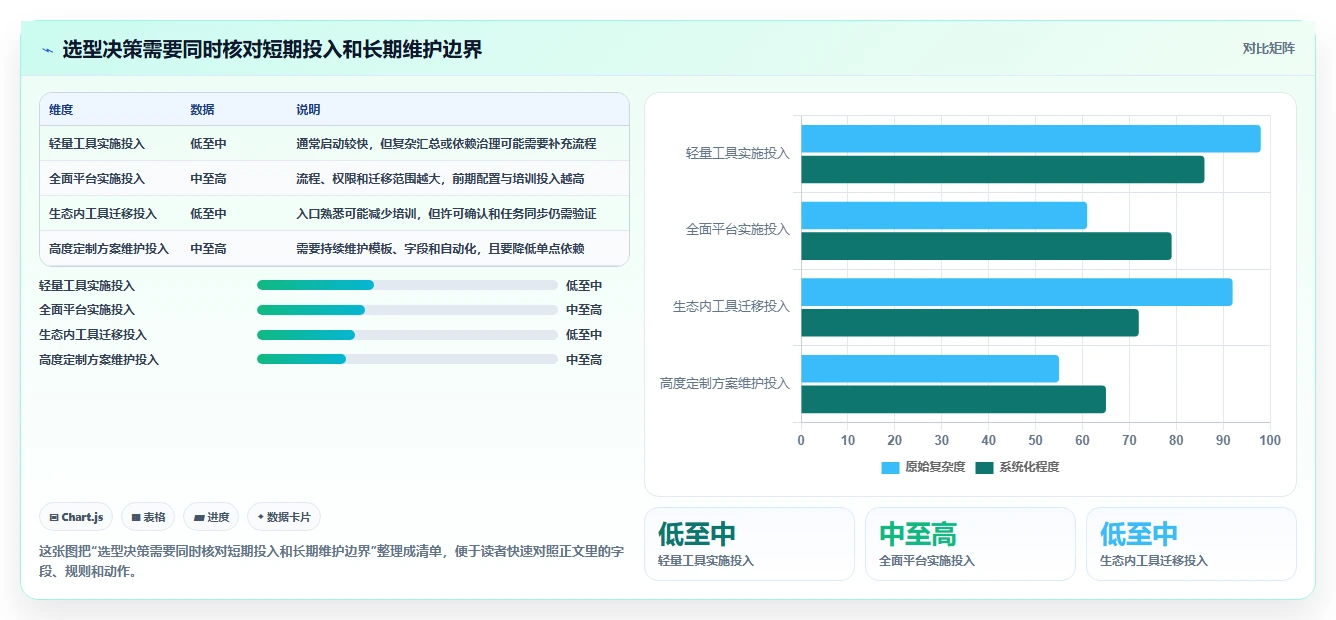Click the 原始复杂度 bar for 生态内工具迁移投入
1336x620 pixels.
pyautogui.click(x=1016, y=292)
